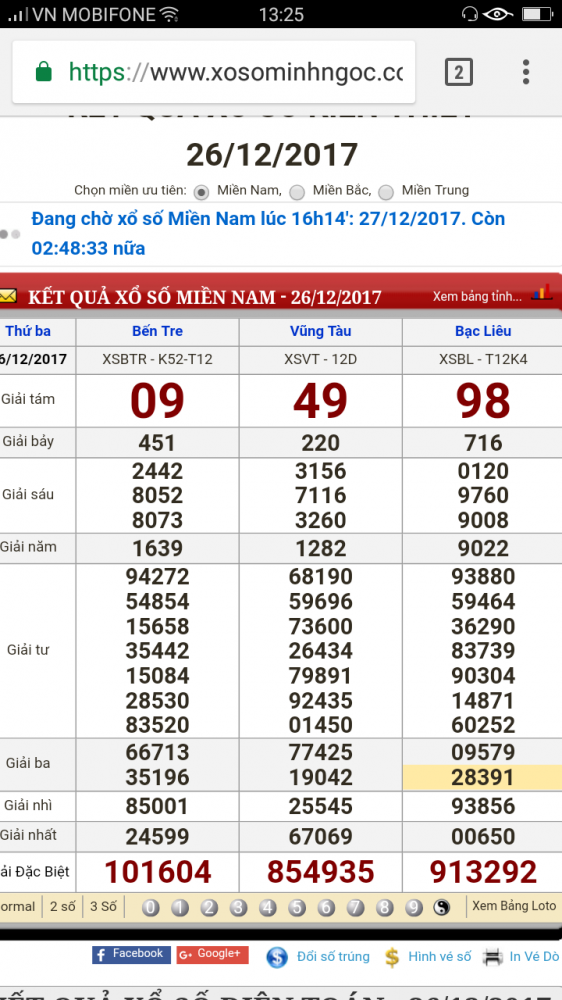The height and width of the screenshot is (1000, 562).
Task: Select the Miền Nam radio button
Action: [x=202, y=191]
